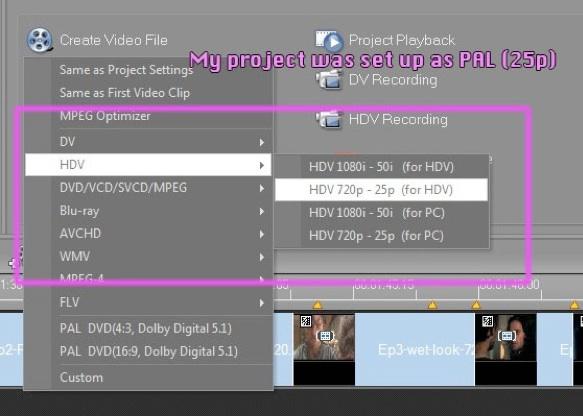
Task: Click PAL DVD (16:9, Dolby Digital 5.1)
Action: click(149, 351)
